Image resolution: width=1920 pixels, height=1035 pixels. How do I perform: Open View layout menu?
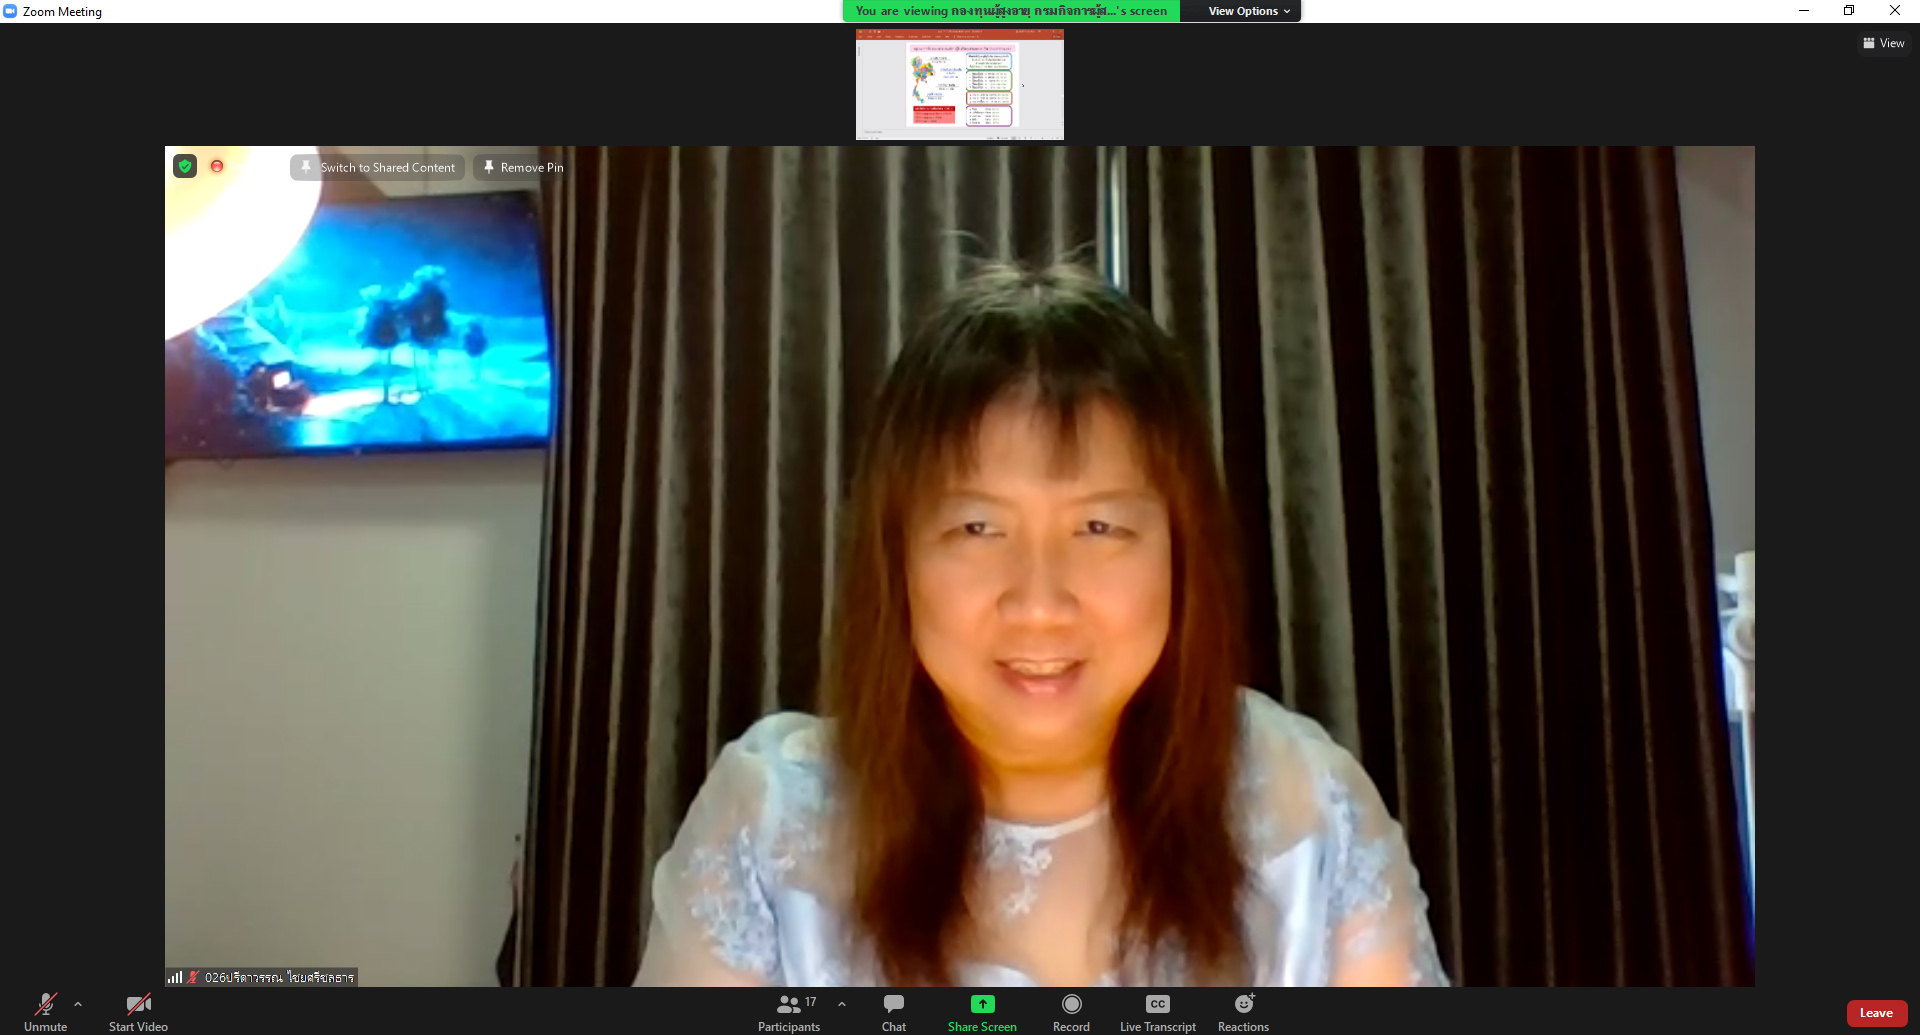(x=1884, y=43)
